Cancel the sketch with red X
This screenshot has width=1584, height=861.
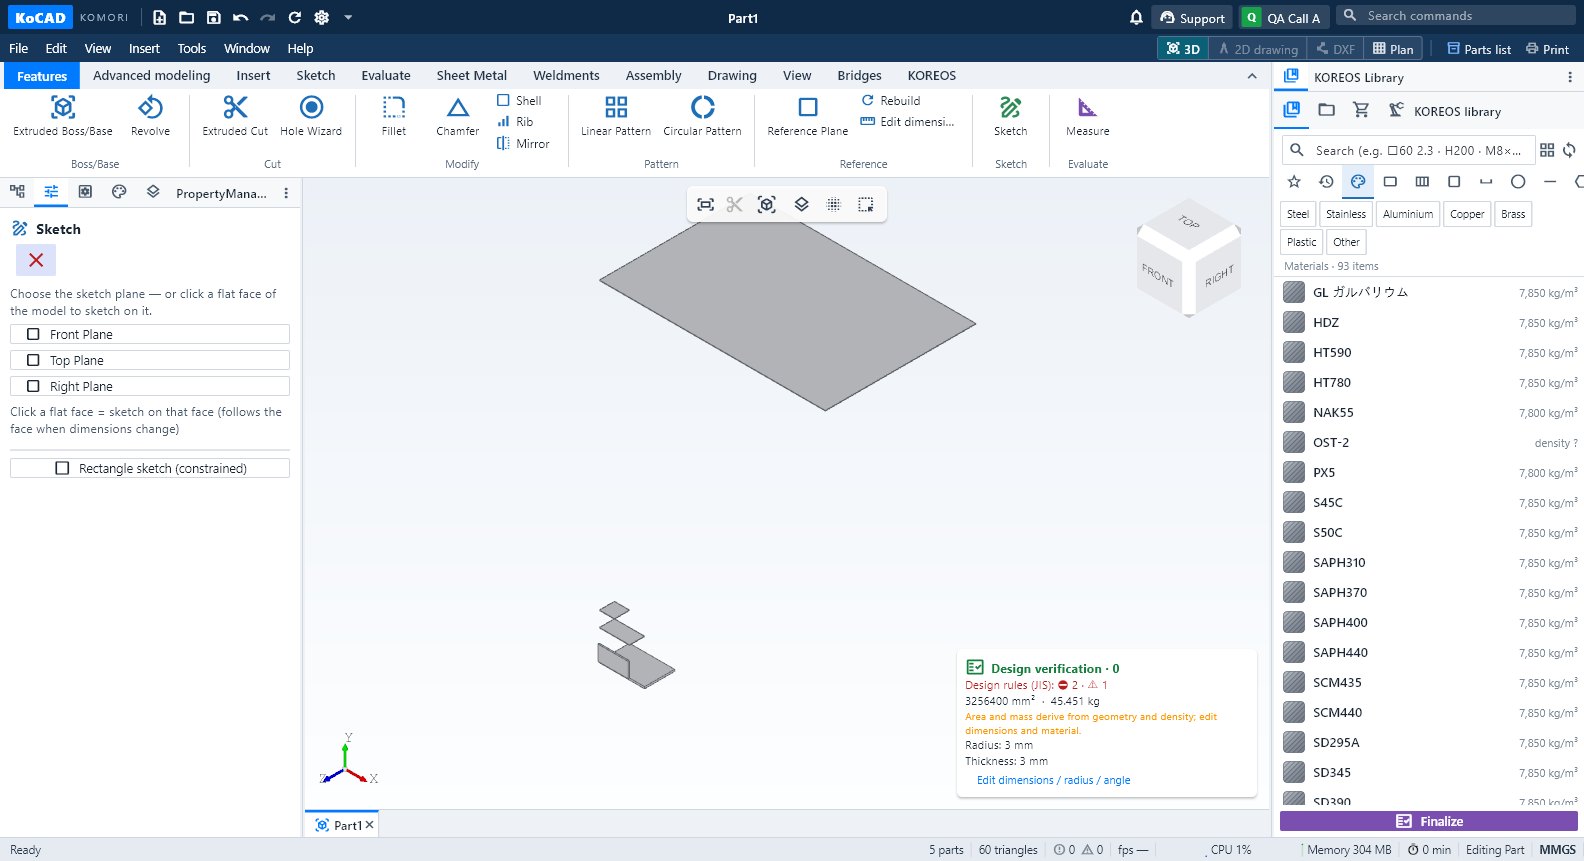coord(36,260)
